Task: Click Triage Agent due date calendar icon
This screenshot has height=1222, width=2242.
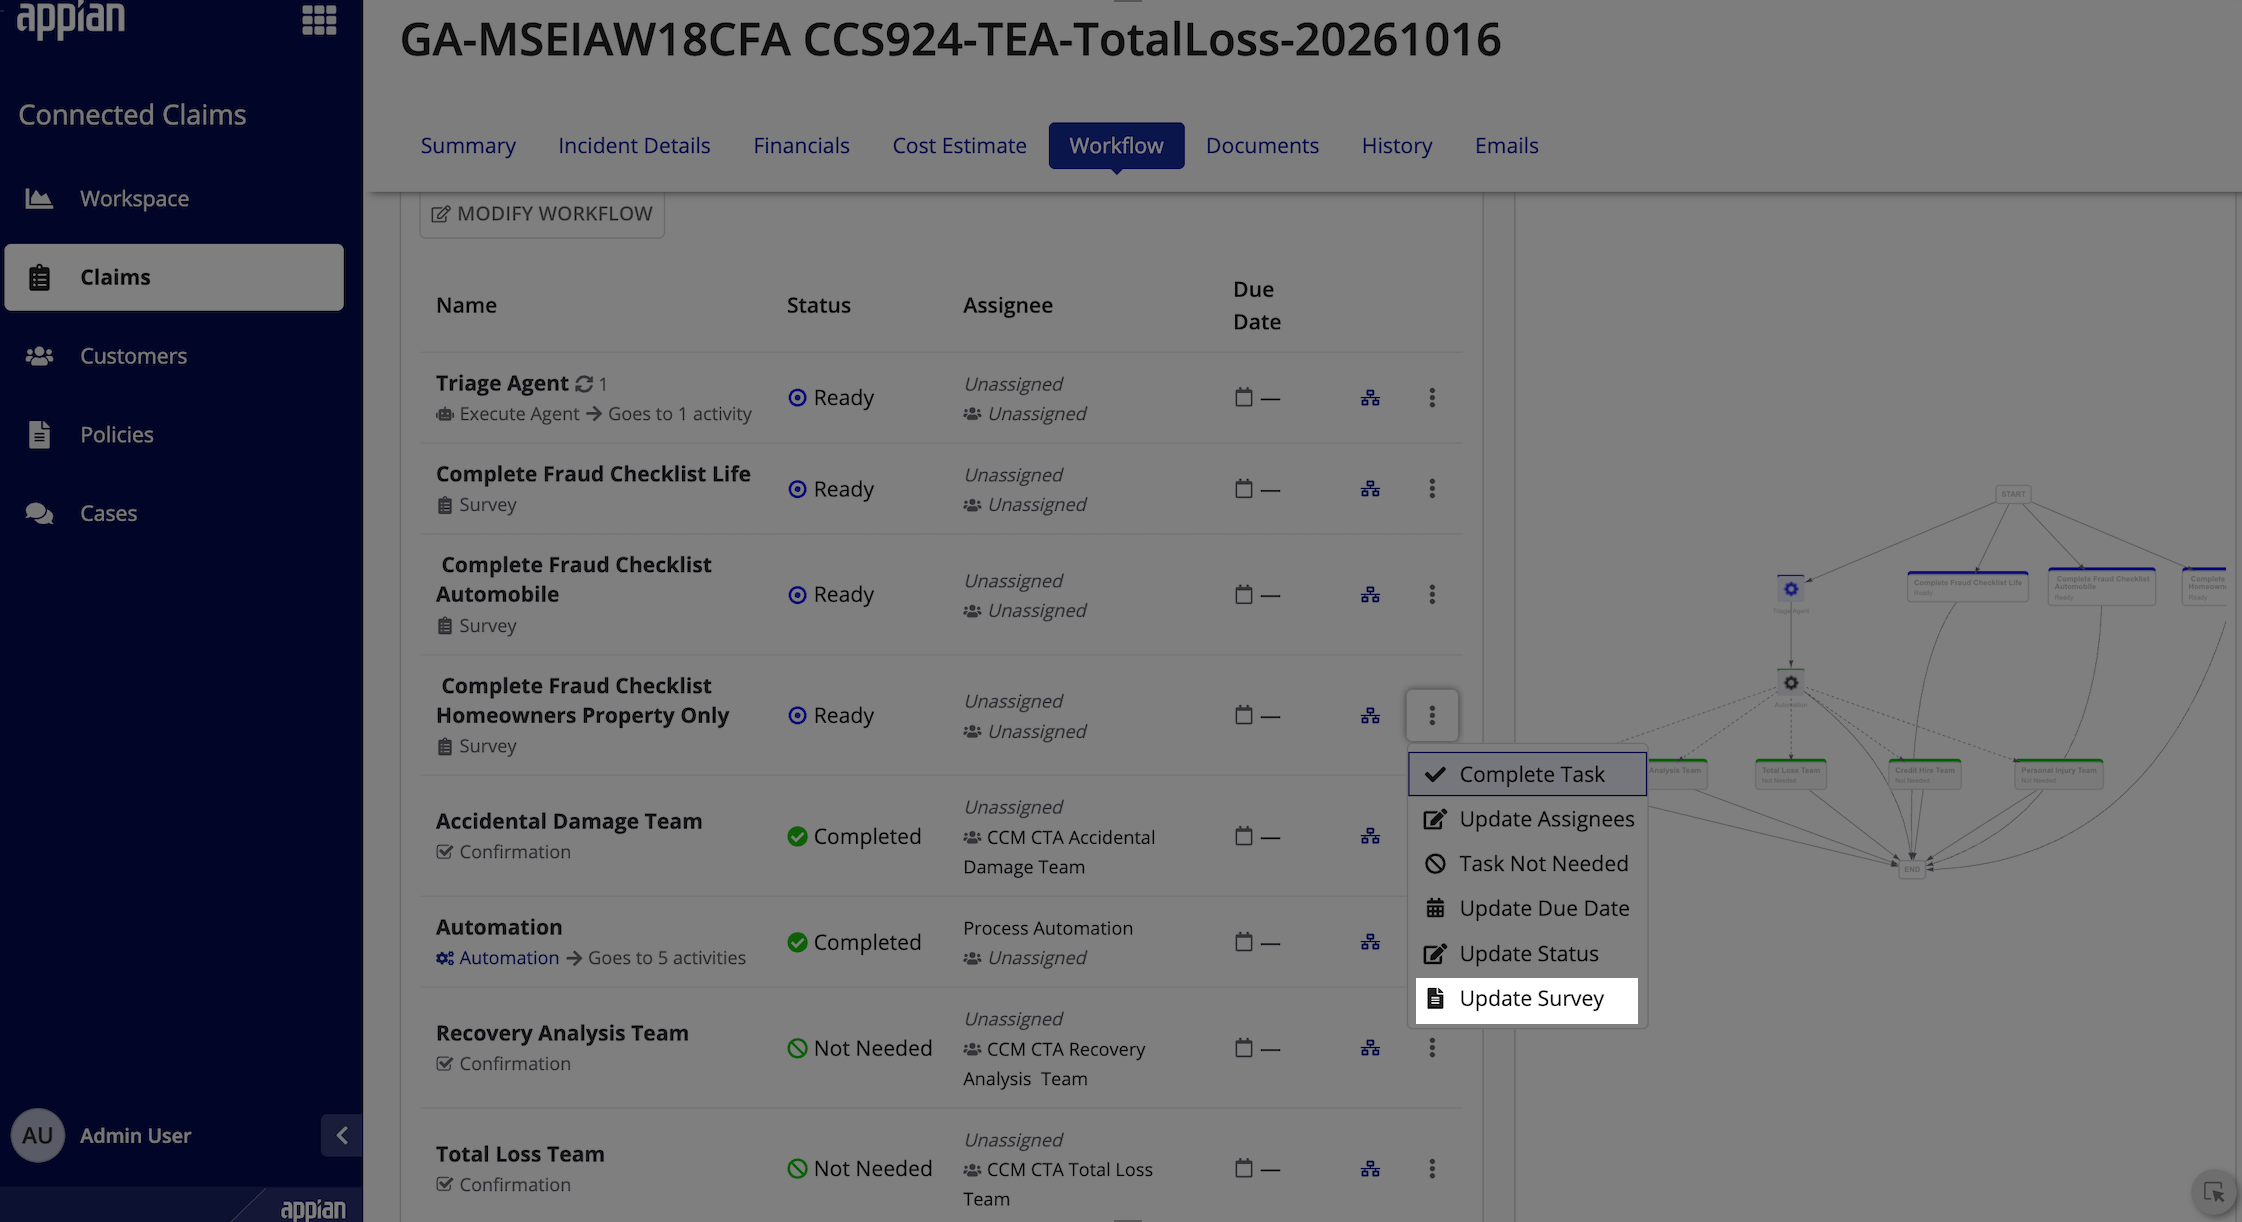Action: coord(1243,398)
